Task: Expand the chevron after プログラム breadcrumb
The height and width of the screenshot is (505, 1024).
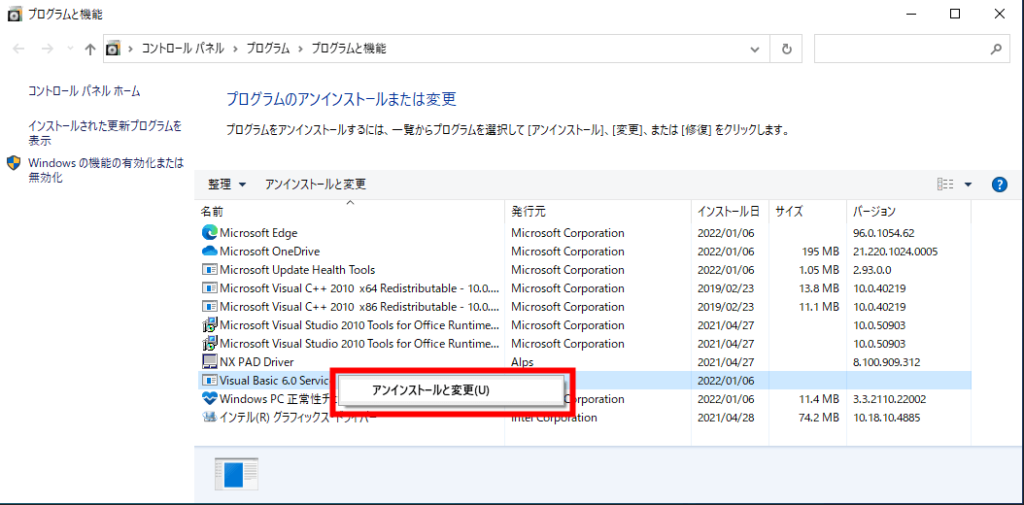Action: pyautogui.click(x=301, y=49)
